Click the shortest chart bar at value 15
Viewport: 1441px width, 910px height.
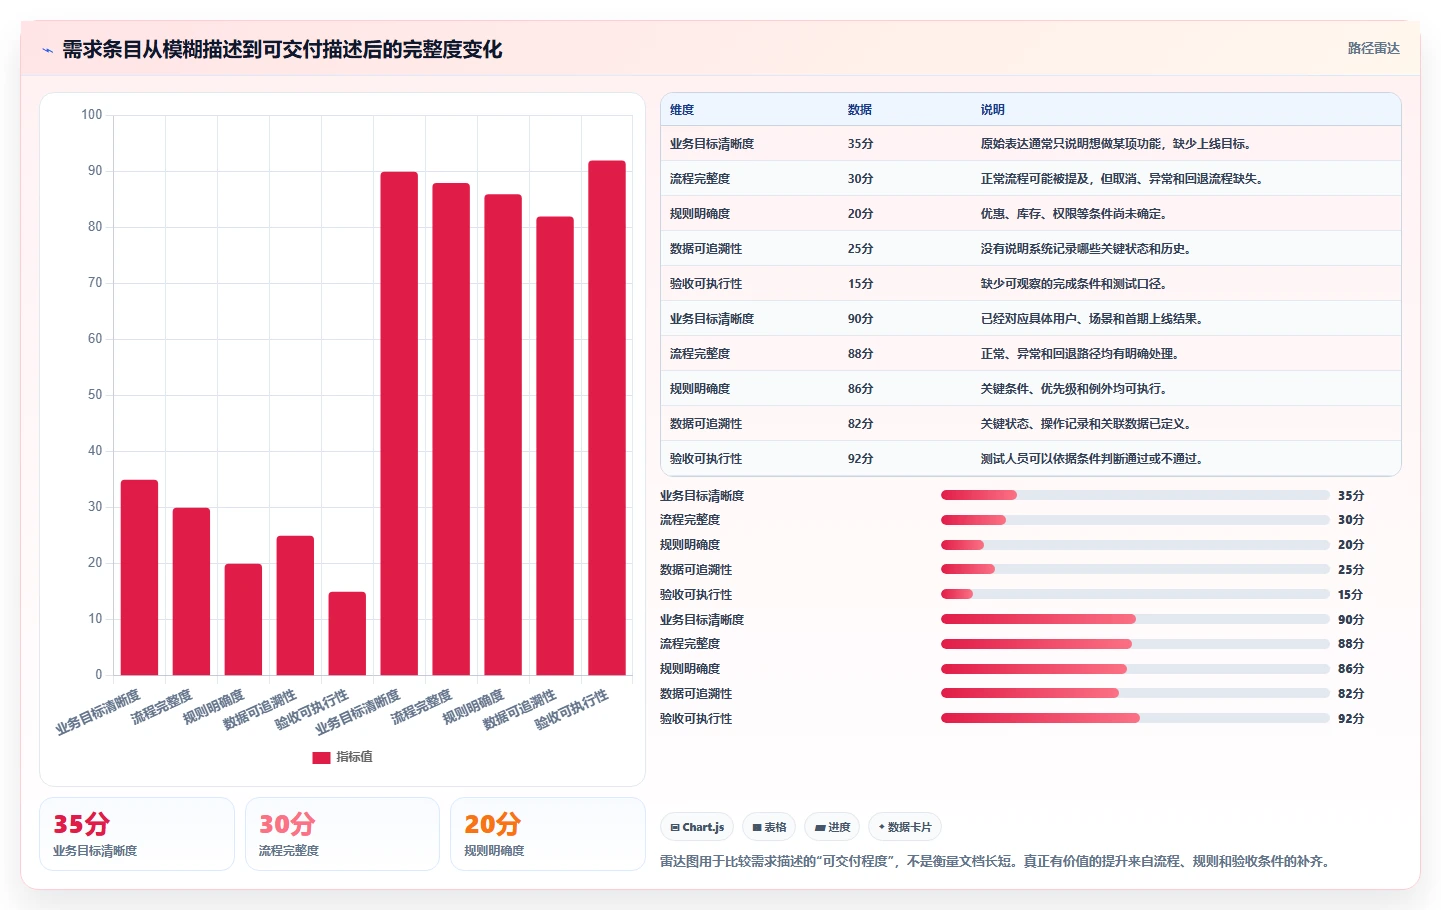pos(347,633)
